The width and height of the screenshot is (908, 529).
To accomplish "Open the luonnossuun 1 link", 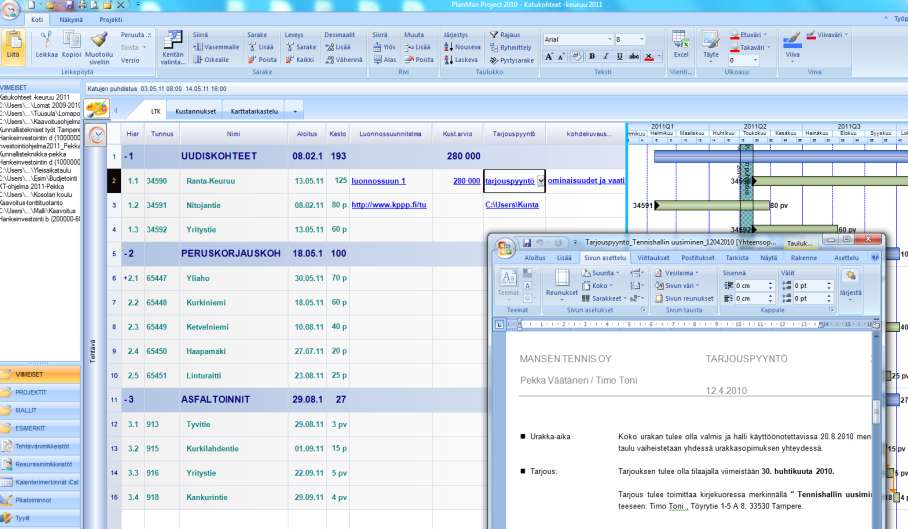I will coord(378,181).
